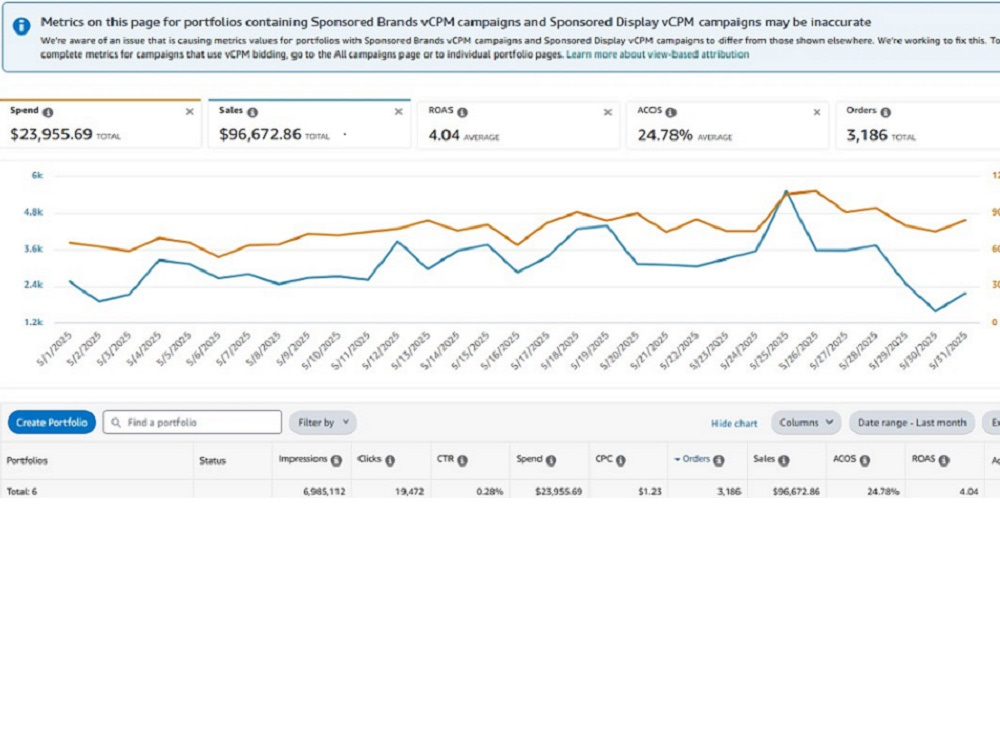Click the CTR column info icon
The image size is (1000, 750).
click(462, 460)
